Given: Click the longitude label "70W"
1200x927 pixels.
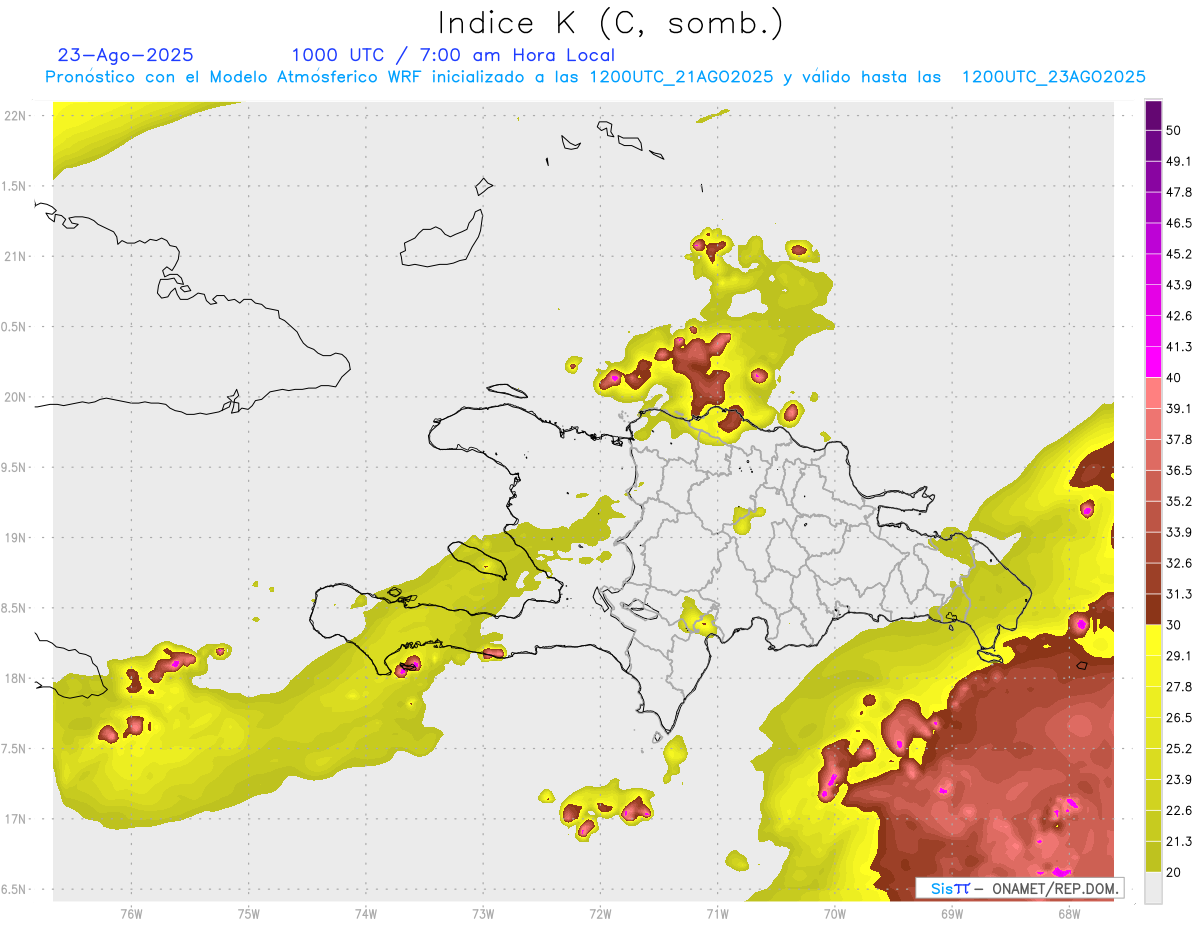Looking at the screenshot, I should 833,913.
